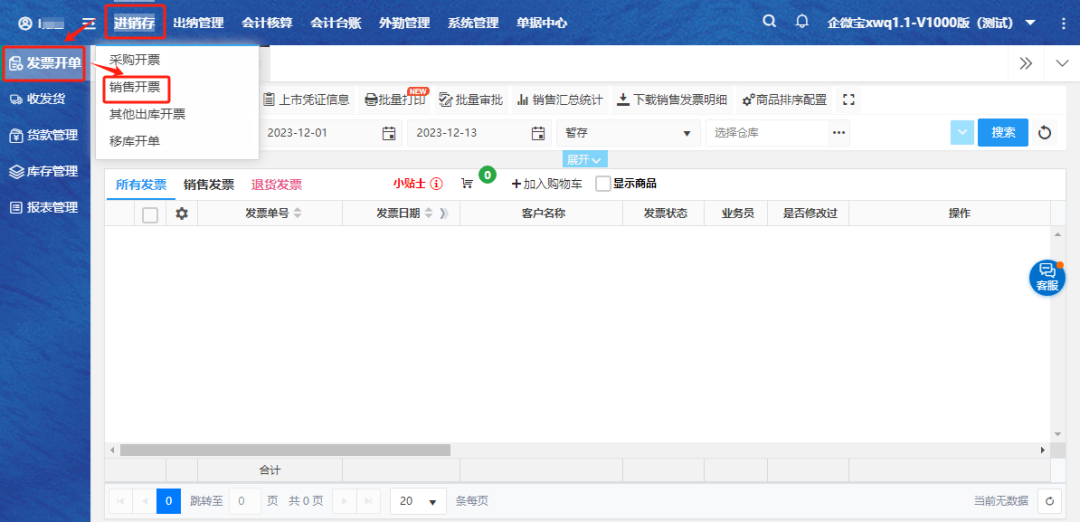Toggle fullscreen view icon in toolbar
Screen dimensions: 1080x522
[849, 100]
